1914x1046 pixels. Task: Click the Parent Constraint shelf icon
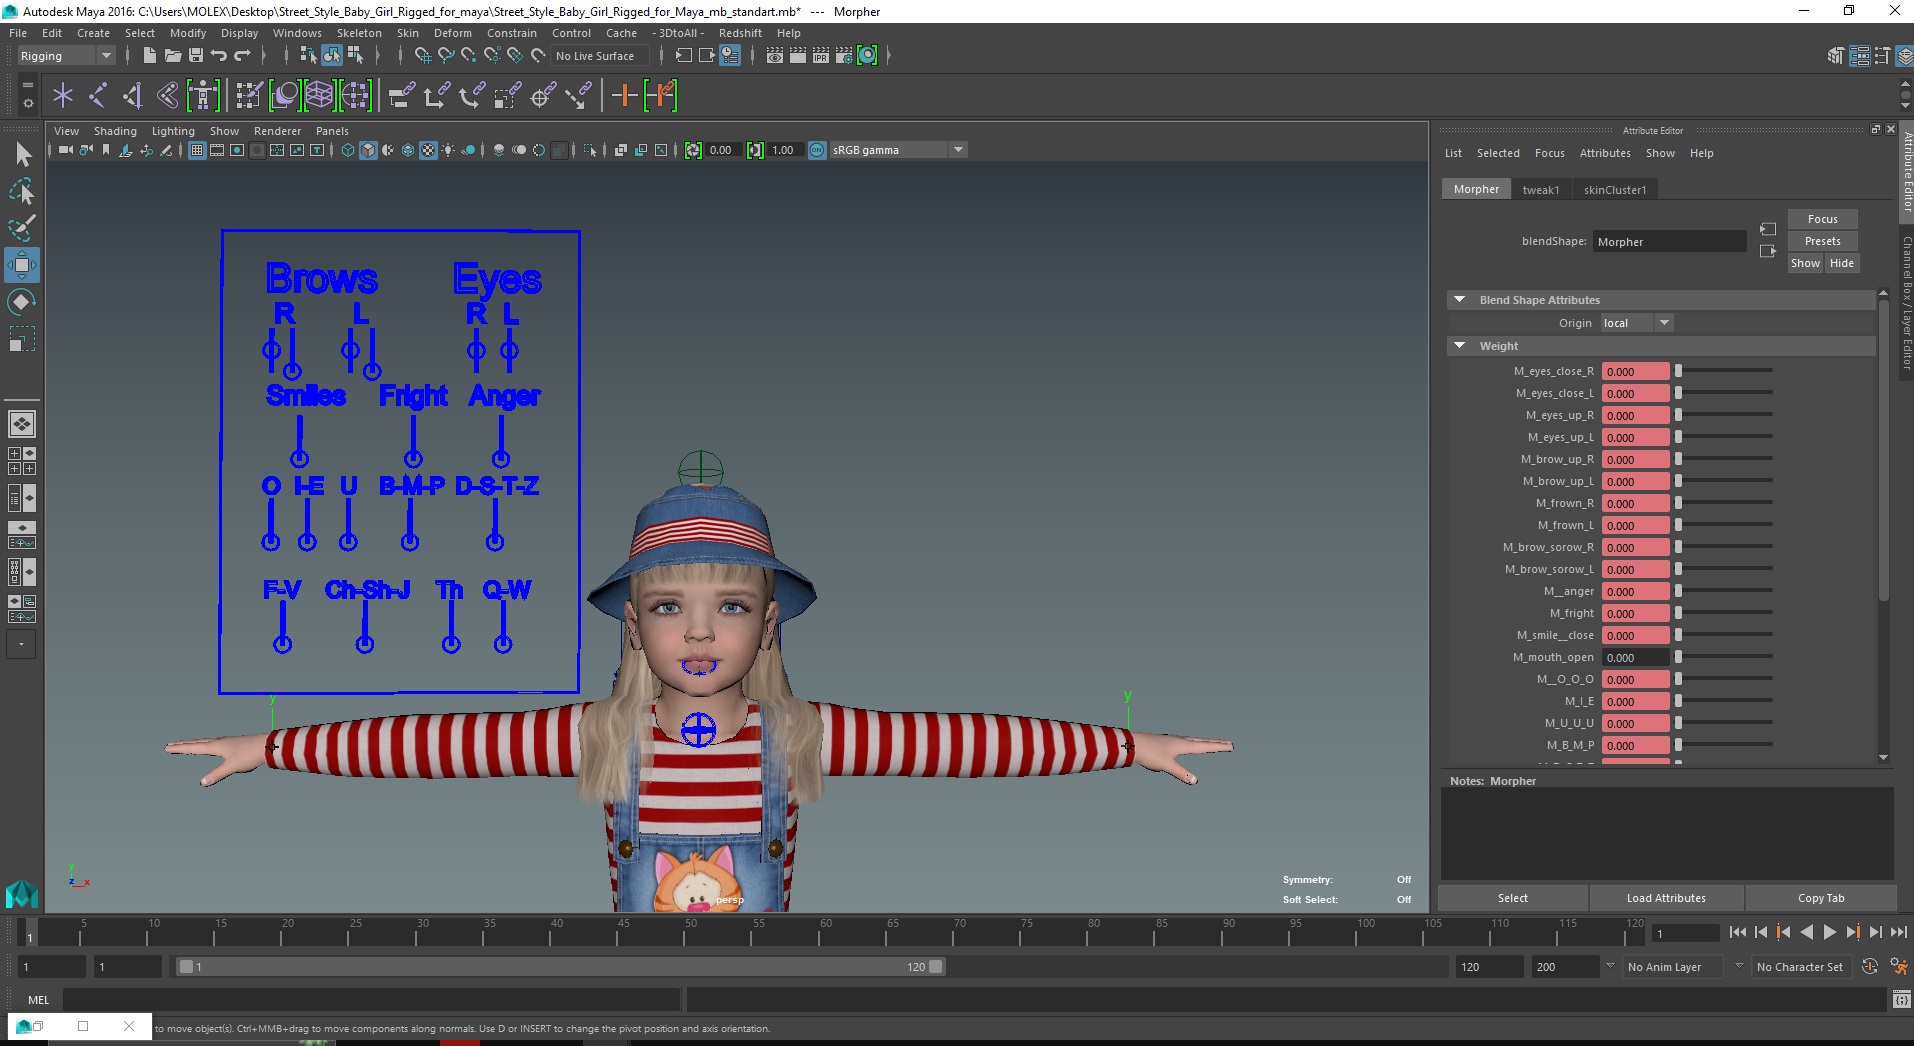401,96
